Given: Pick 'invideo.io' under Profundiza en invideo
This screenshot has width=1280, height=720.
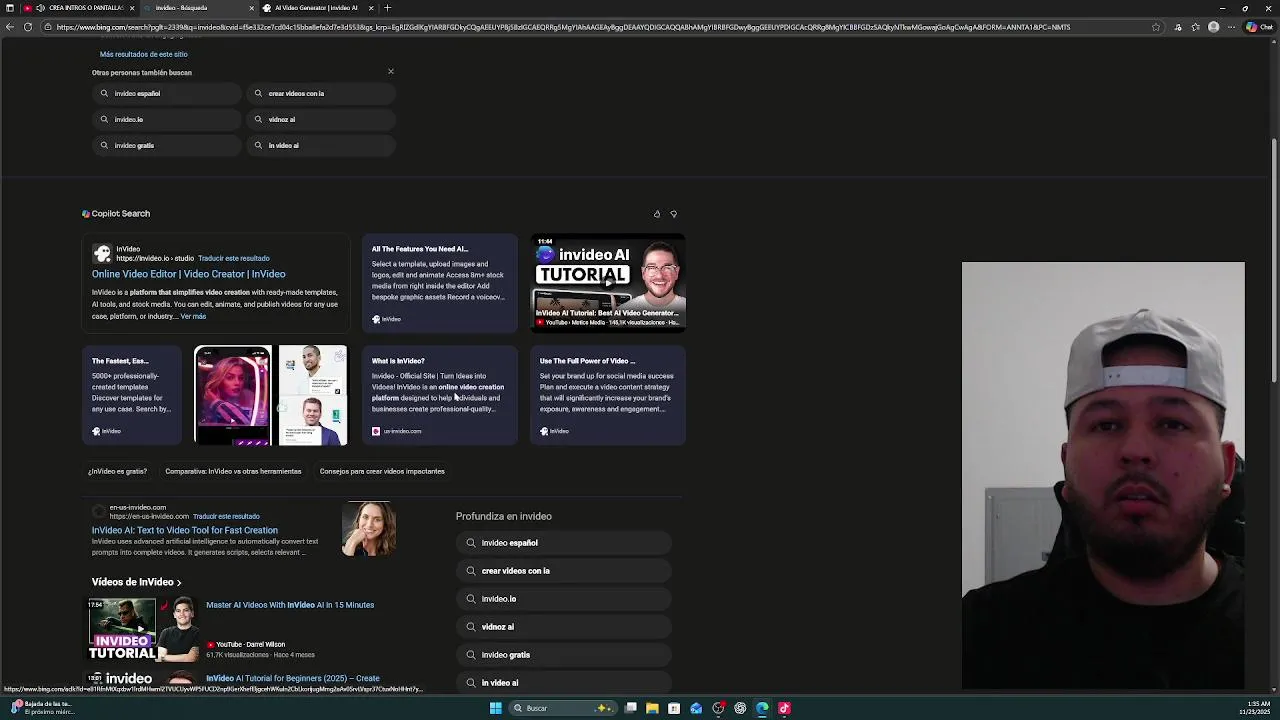Looking at the screenshot, I should click(x=564, y=599).
